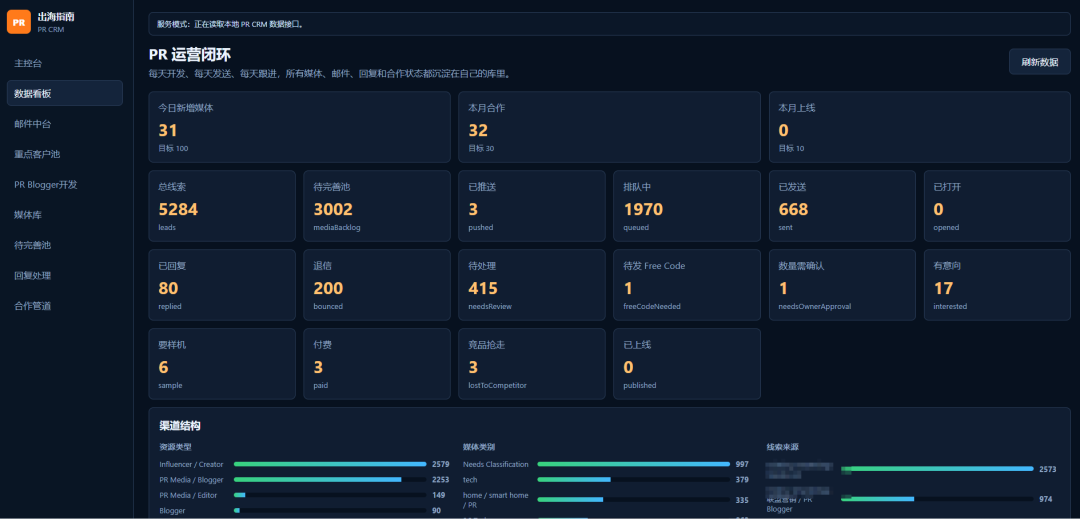Screen dimensions: 1080x519
Task: Click the home / smart home progress bar
Action: tap(634, 499)
